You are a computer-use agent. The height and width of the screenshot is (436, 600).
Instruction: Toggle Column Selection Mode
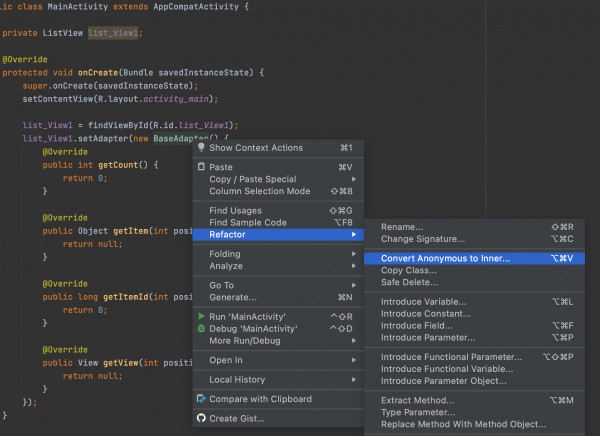tap(278, 191)
